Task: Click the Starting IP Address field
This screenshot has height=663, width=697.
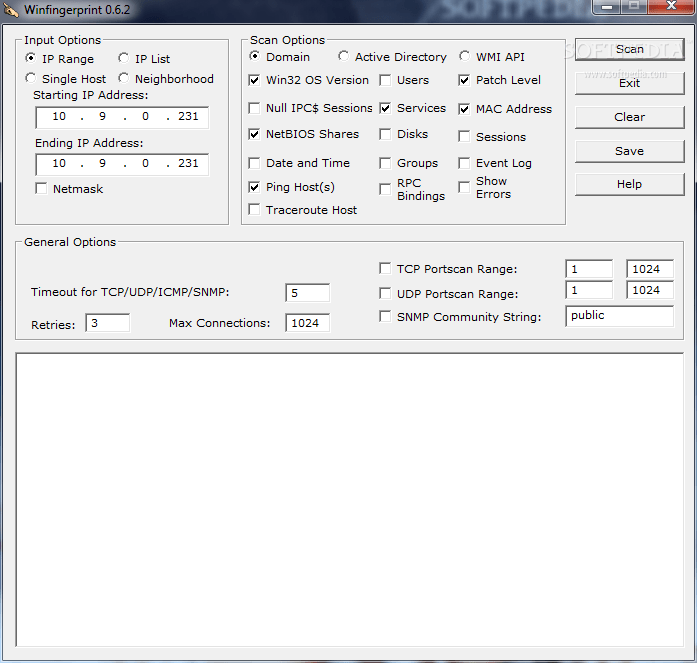Action: pyautogui.click(x=122, y=117)
